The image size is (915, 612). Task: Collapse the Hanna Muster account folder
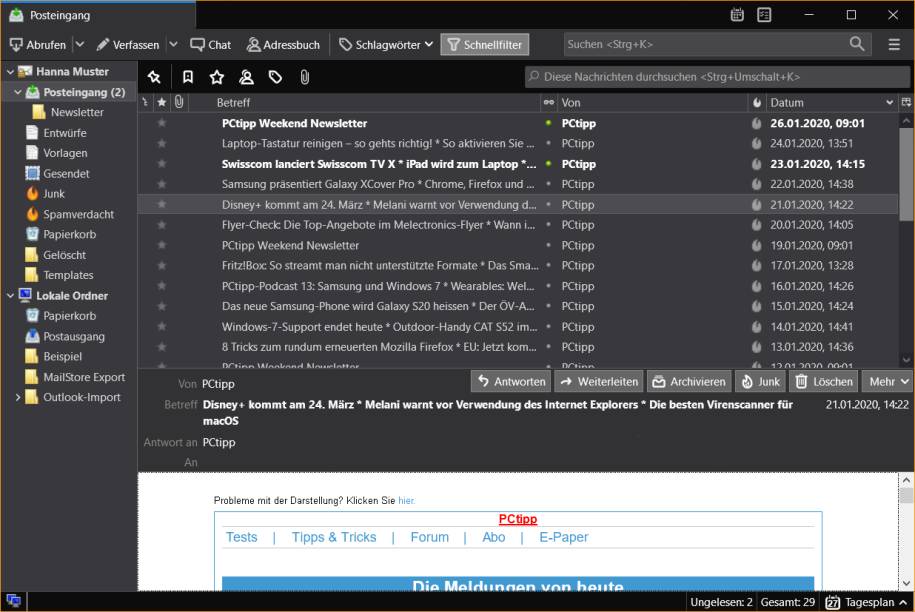coord(10,71)
